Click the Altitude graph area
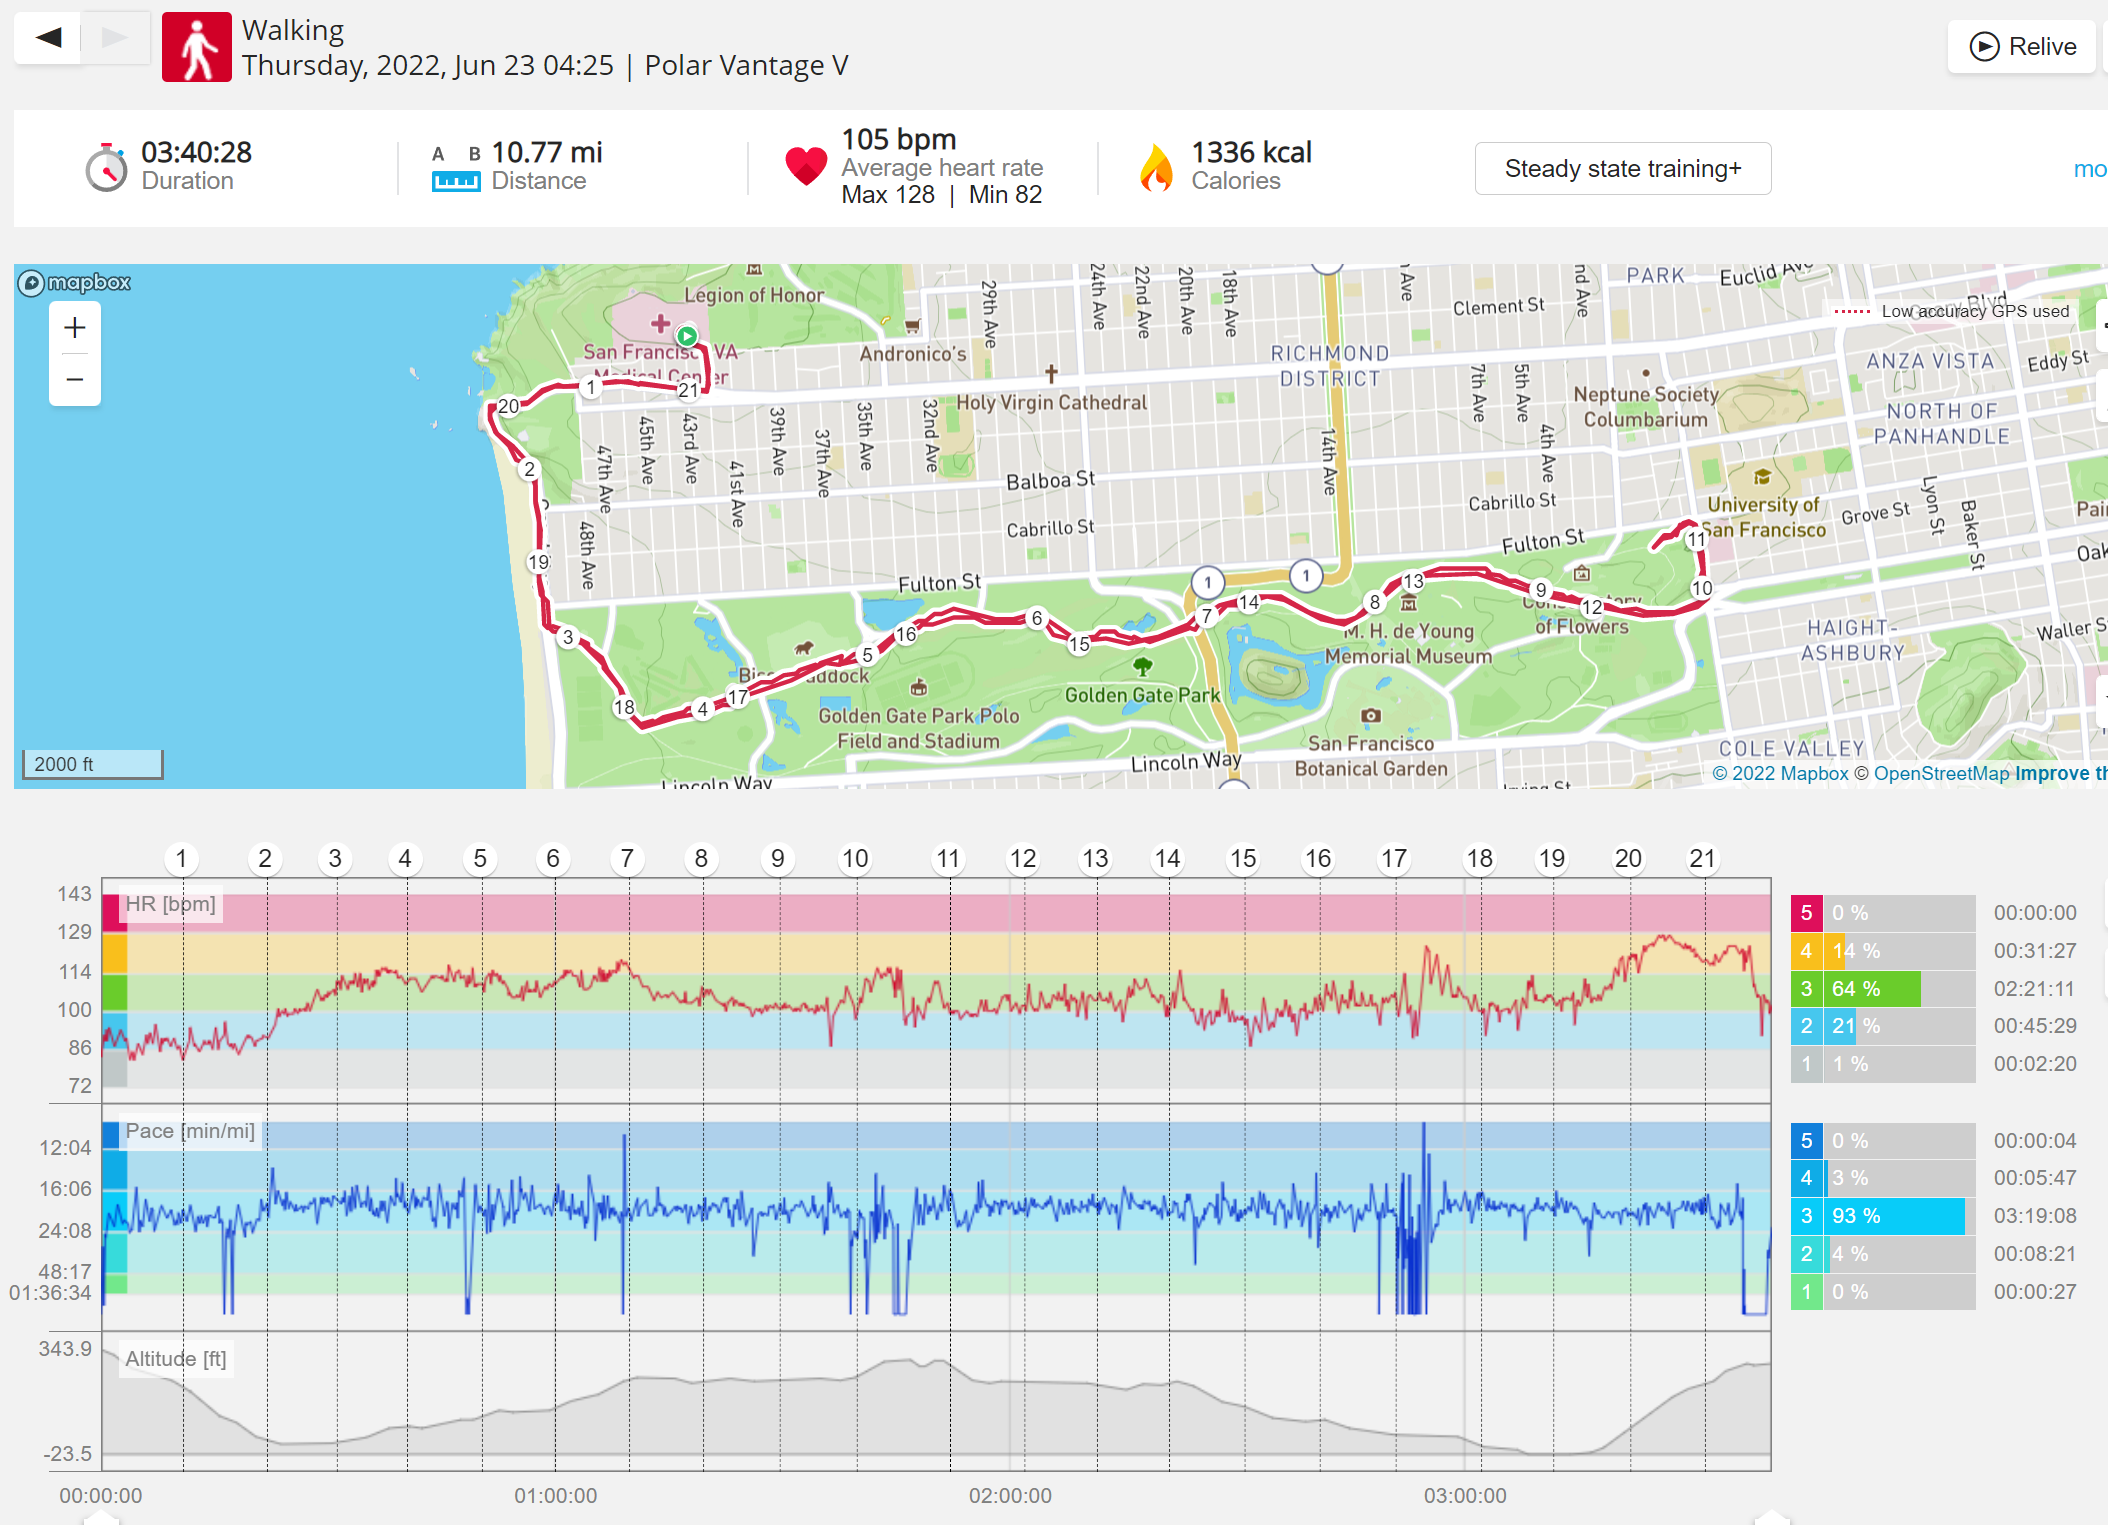Screen dimensions: 2108x1525 coord(936,1401)
